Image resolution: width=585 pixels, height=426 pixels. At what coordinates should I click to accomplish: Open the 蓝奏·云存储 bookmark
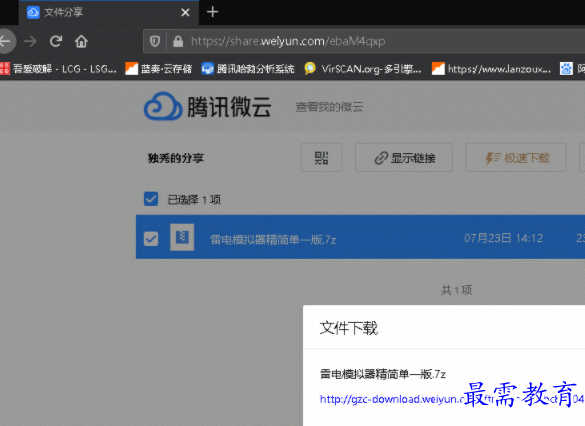tap(159, 69)
